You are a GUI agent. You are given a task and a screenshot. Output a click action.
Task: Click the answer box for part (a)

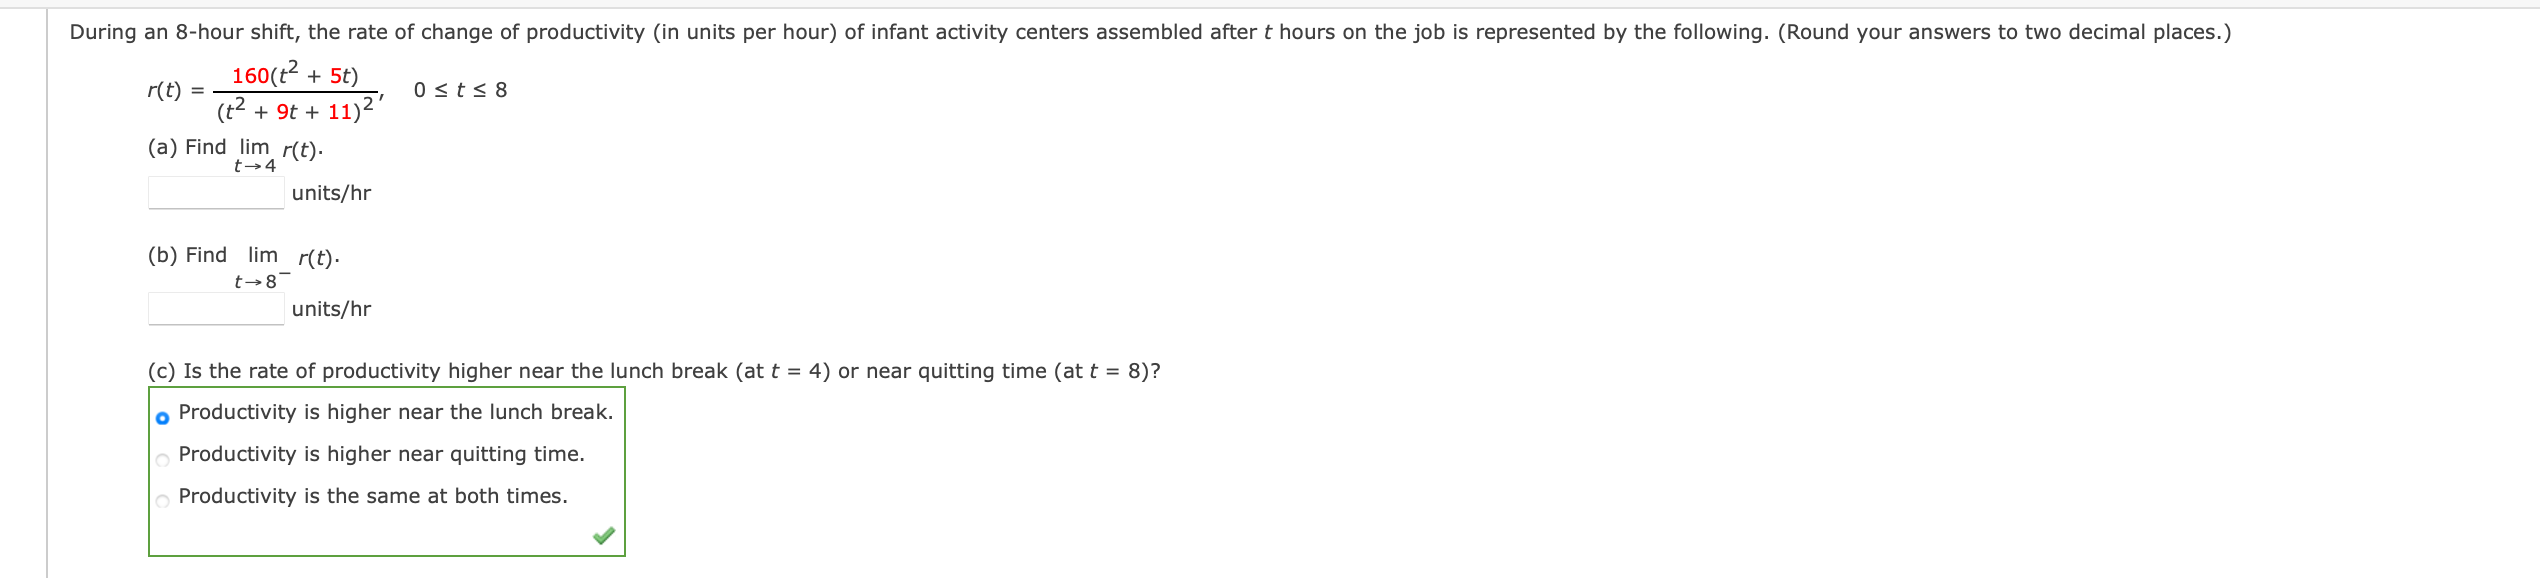click(215, 192)
